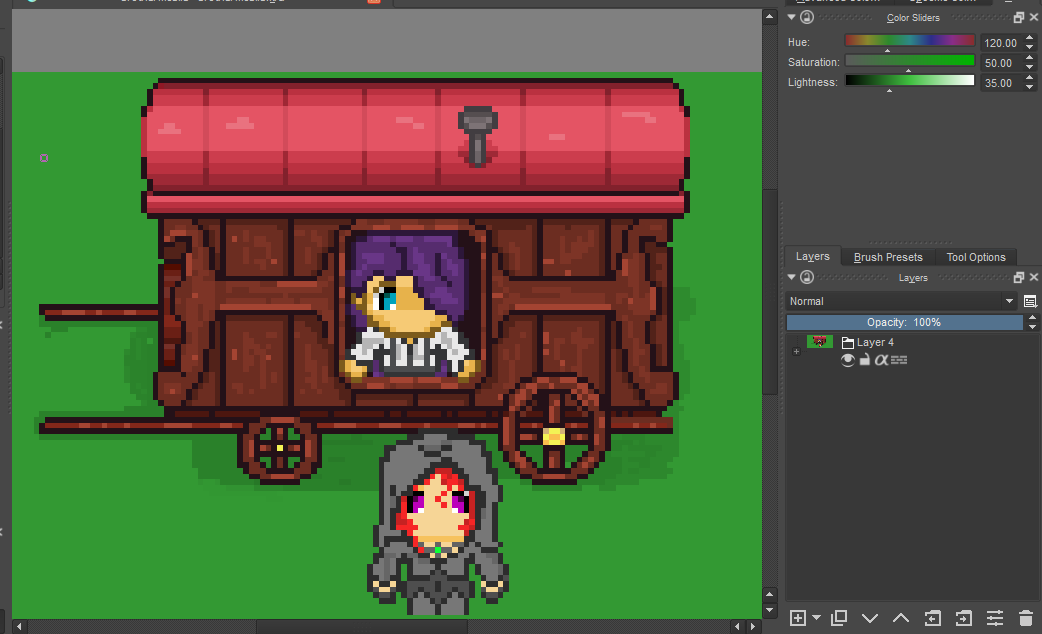Move layer out of group
Screen dimensions: 1042x634
pos(932,618)
